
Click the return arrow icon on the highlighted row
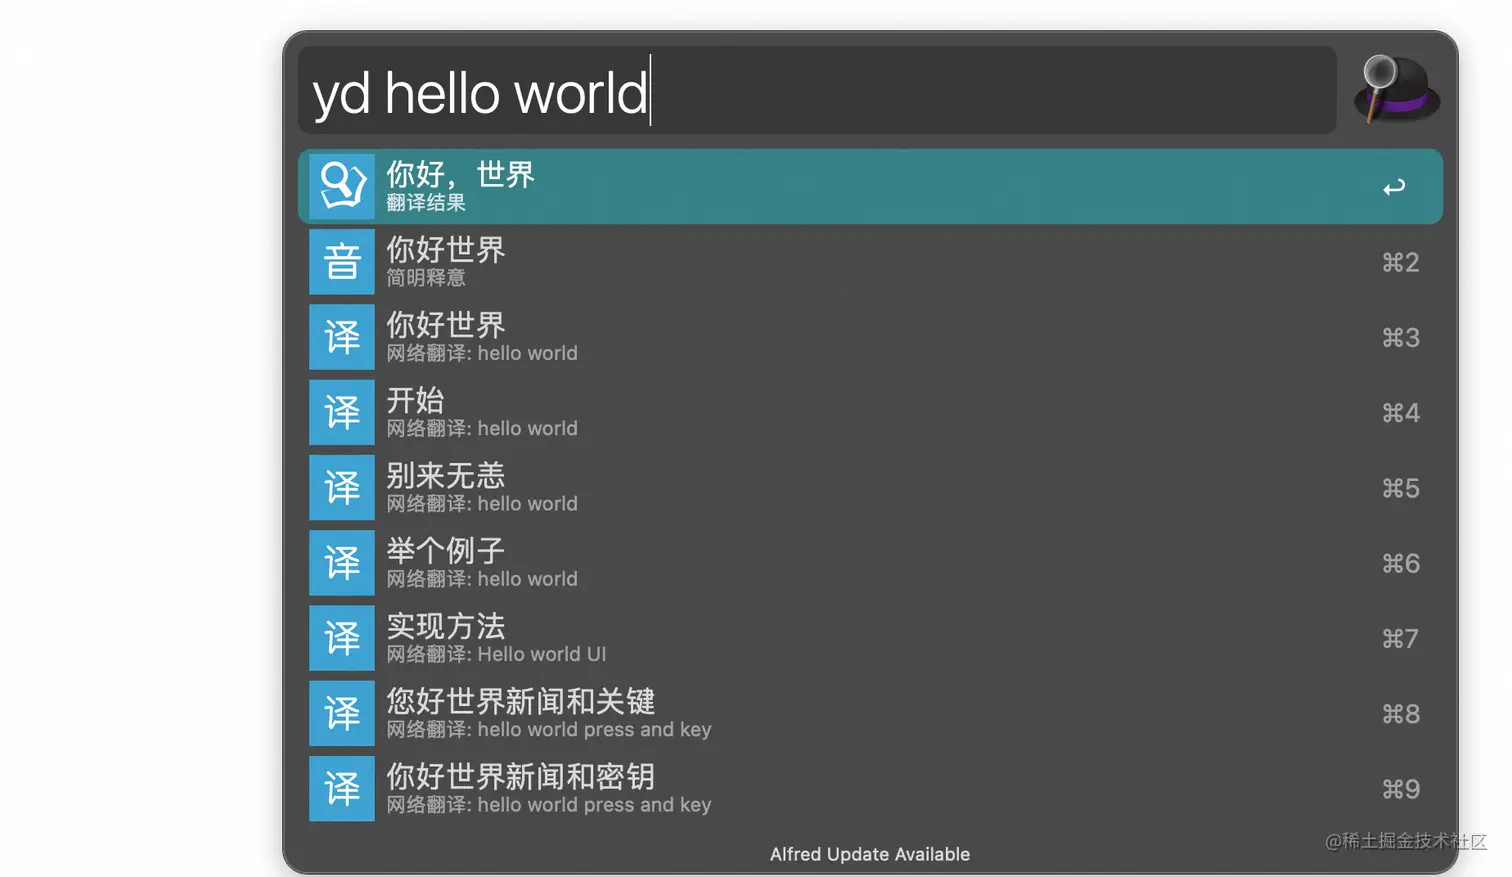point(1394,187)
